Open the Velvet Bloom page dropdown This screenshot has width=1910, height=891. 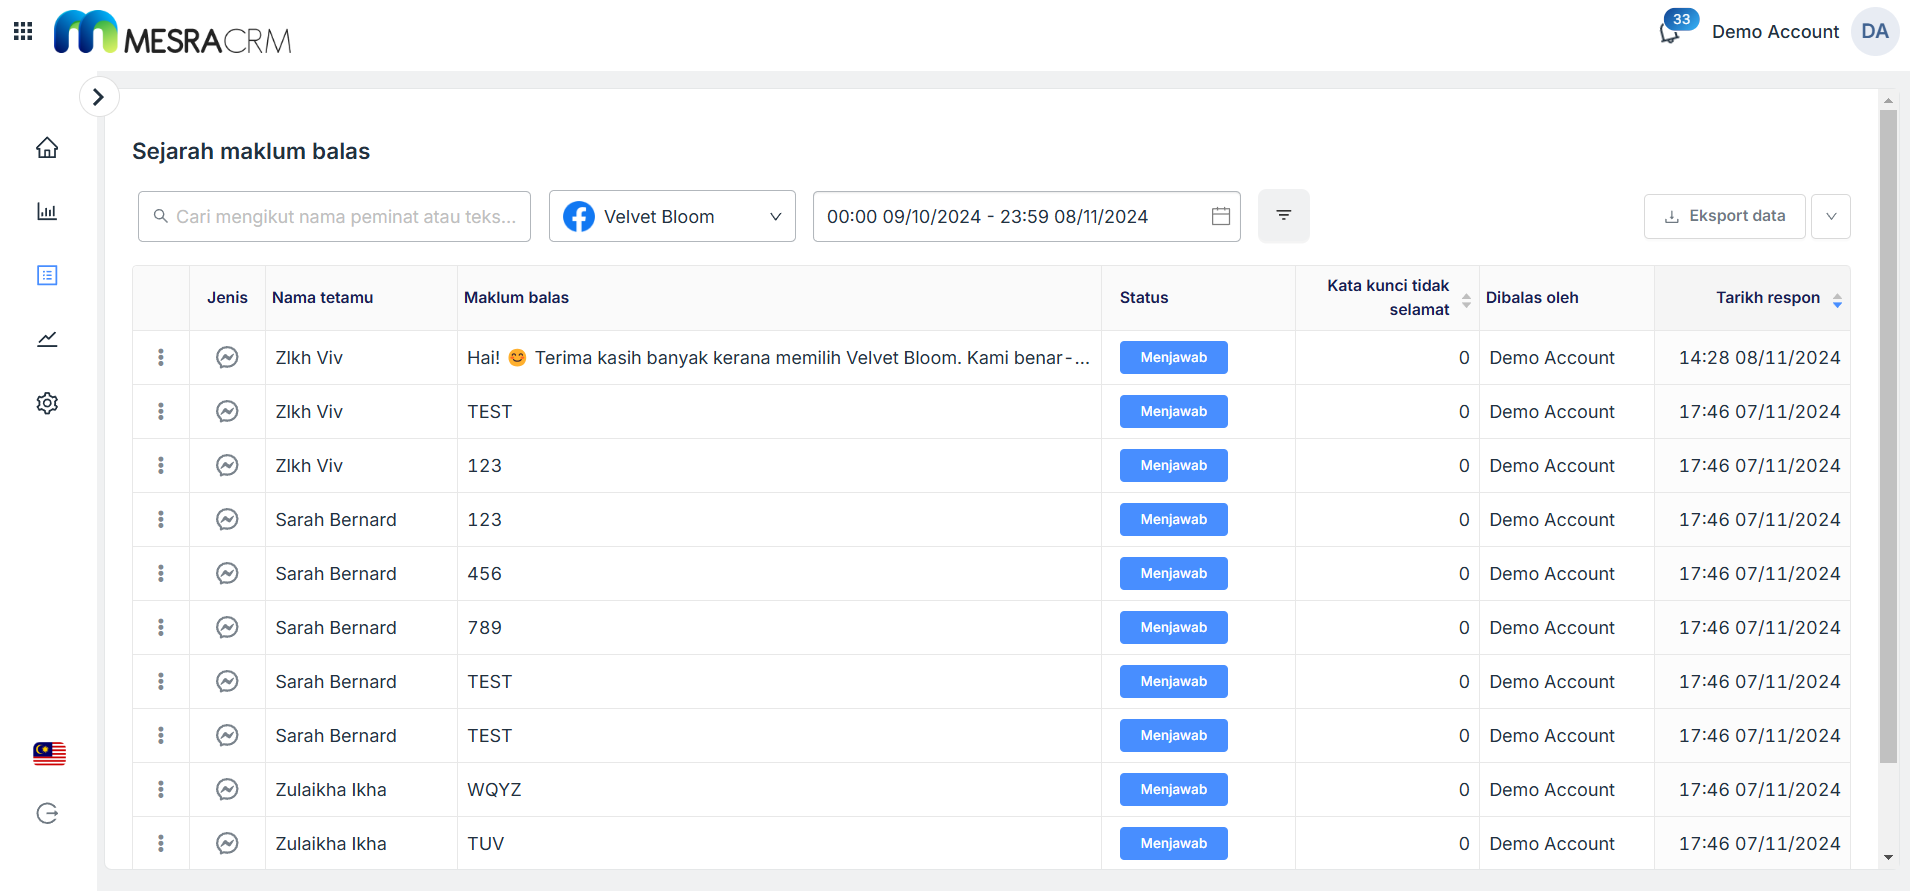point(672,217)
